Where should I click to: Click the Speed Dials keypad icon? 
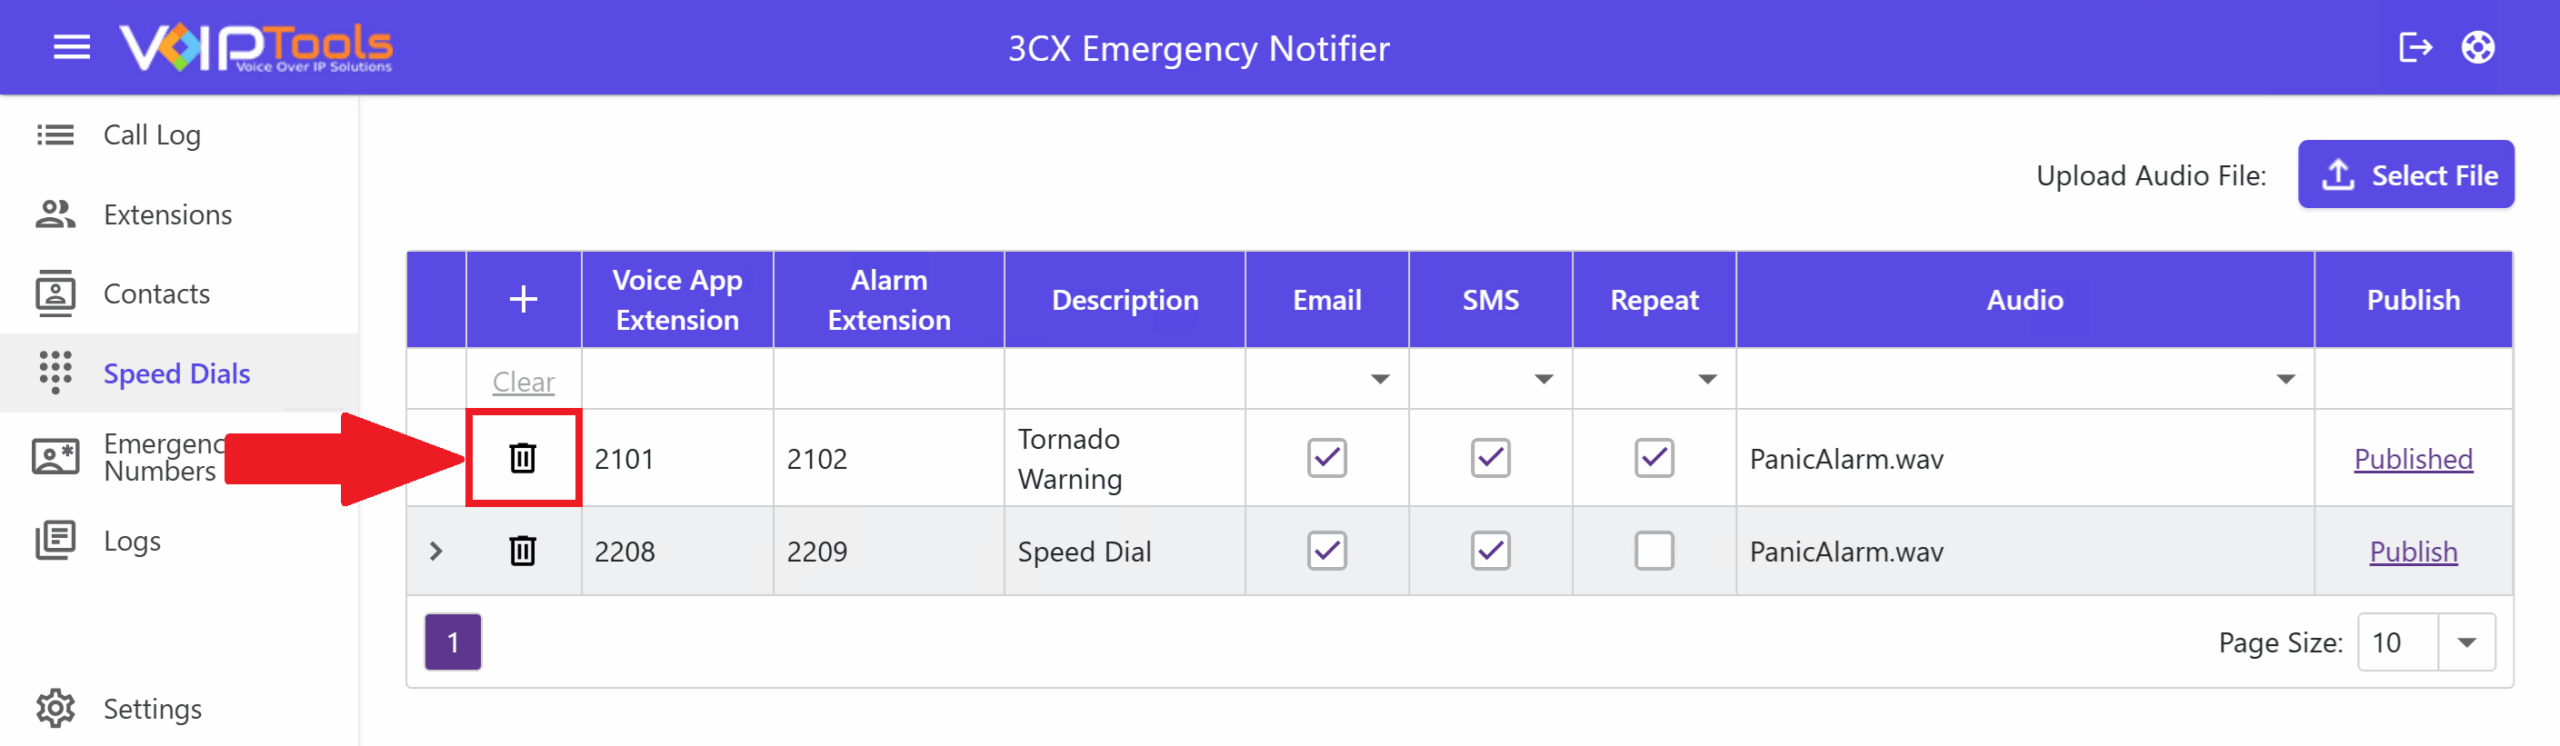coord(56,372)
